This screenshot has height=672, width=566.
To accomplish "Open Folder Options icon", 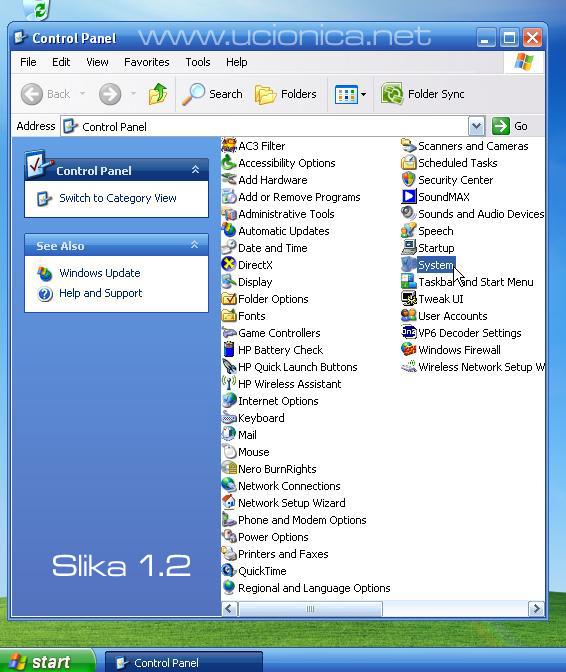I will click(229, 299).
